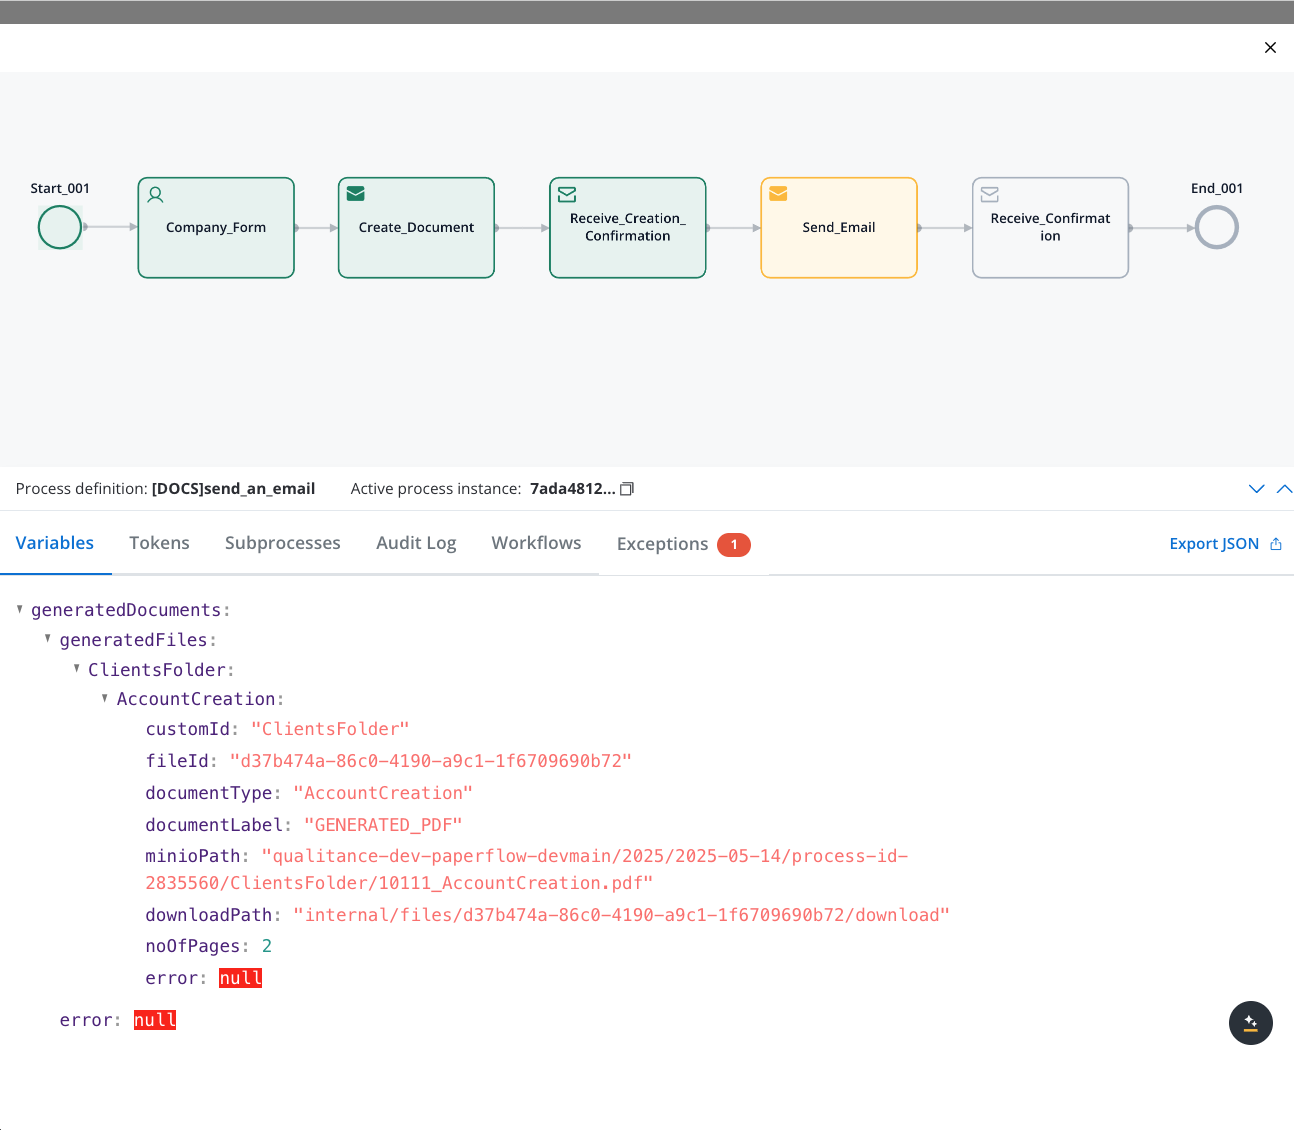
Task: Click the null value under AccountCreation error
Action: click(x=241, y=978)
